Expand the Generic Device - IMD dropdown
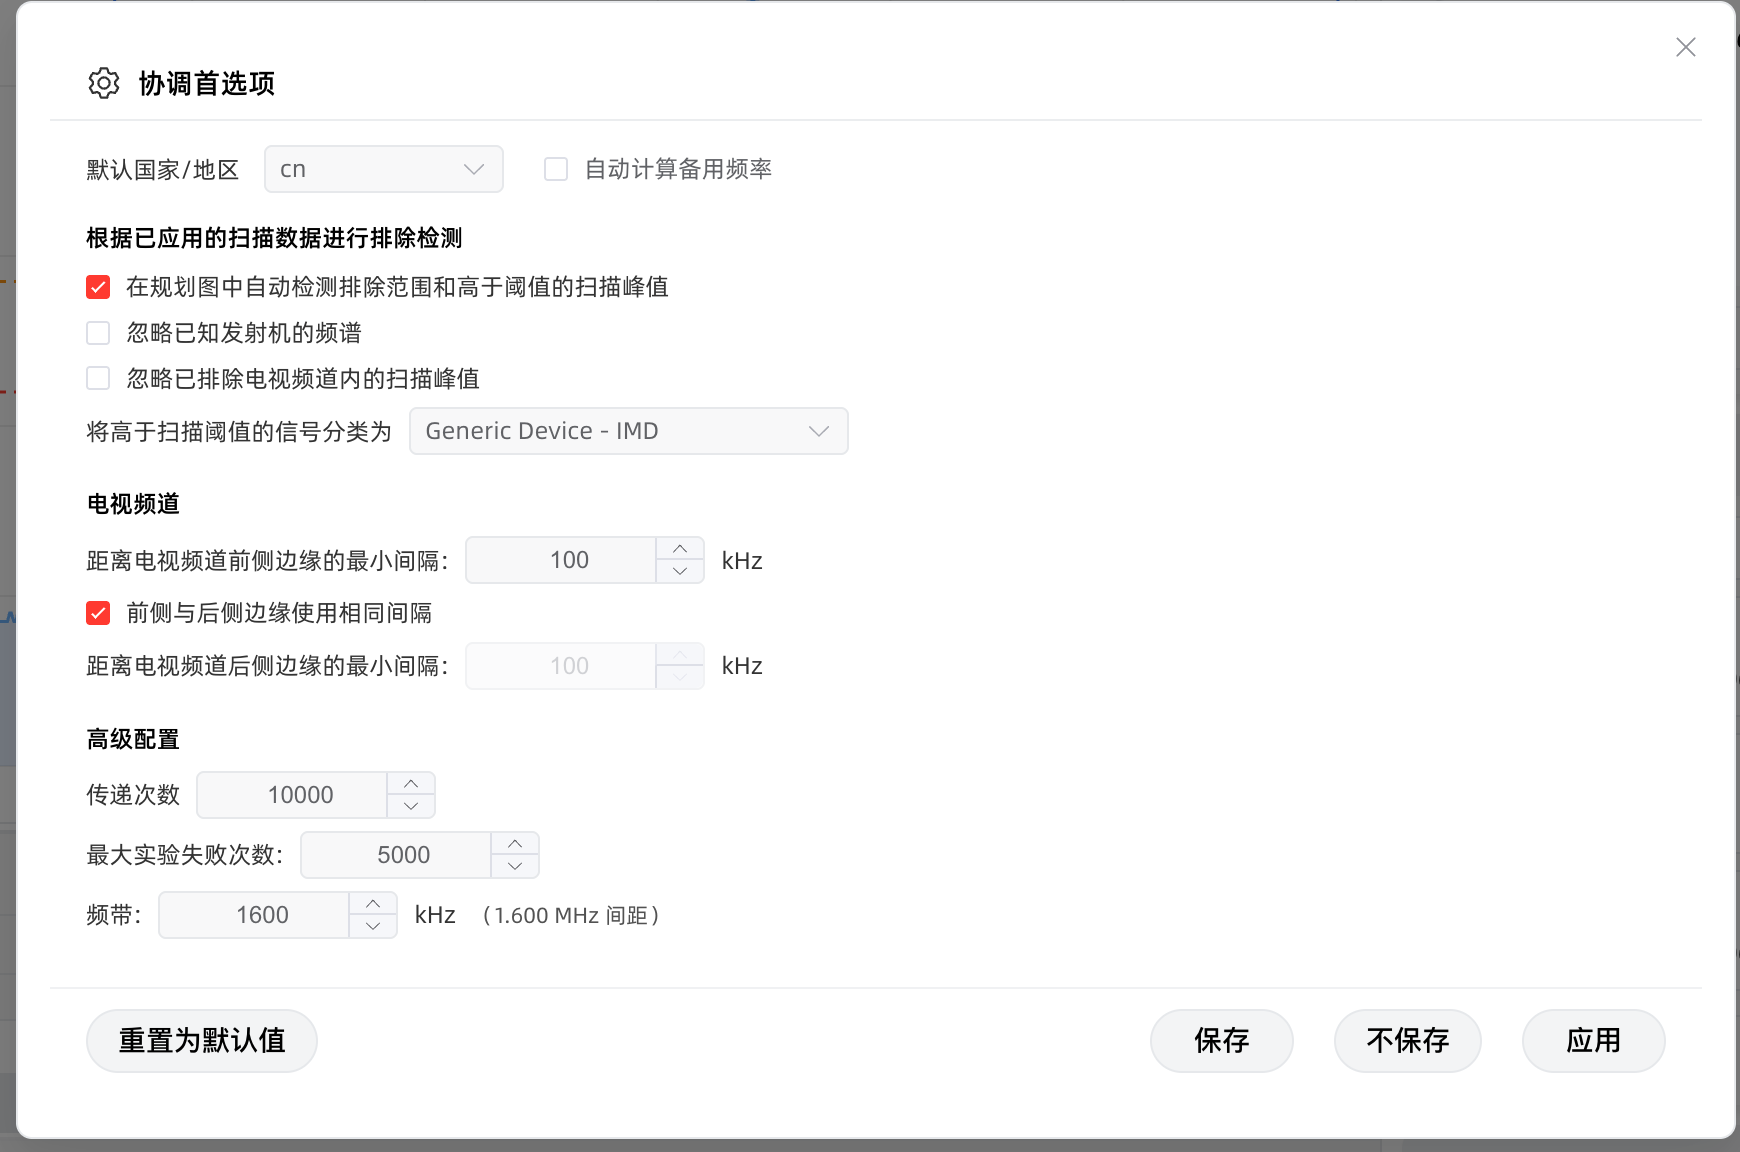The width and height of the screenshot is (1740, 1152). coord(629,431)
